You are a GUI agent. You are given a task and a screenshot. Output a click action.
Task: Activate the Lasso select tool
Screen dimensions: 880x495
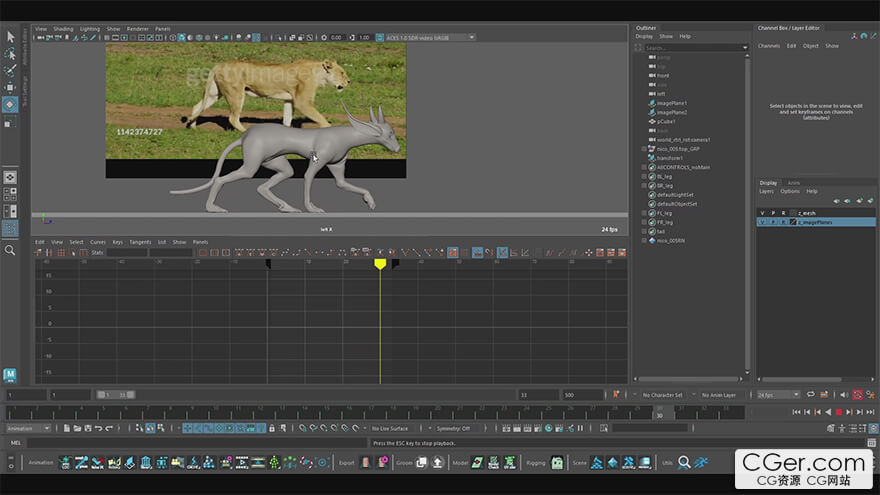[10, 54]
